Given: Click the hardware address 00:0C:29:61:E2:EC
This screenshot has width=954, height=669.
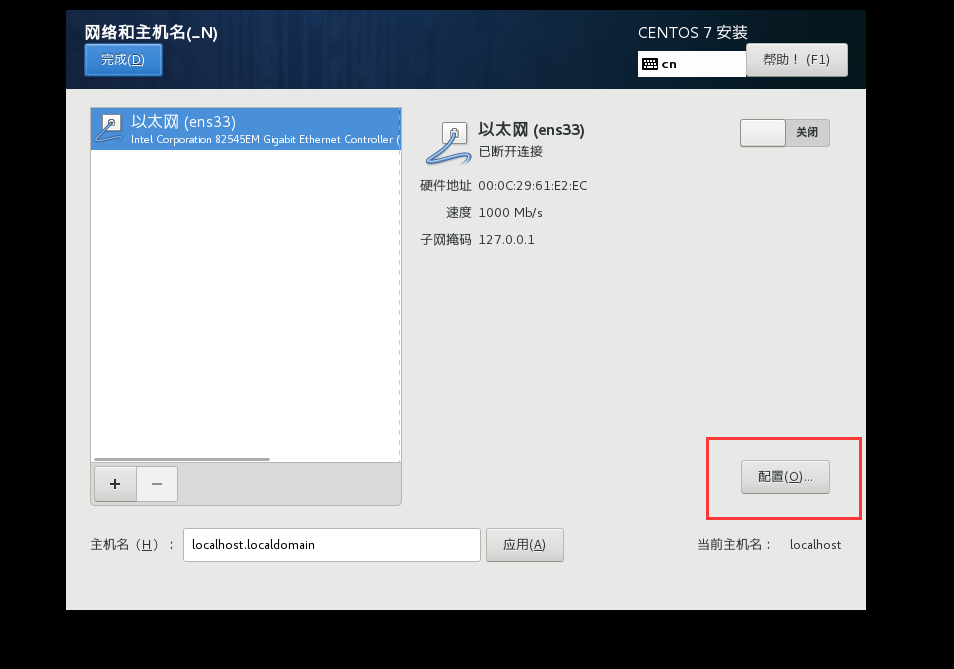Looking at the screenshot, I should (532, 185).
